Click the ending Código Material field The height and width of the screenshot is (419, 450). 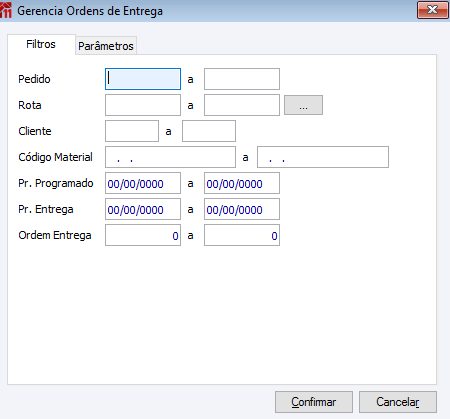tap(323, 157)
